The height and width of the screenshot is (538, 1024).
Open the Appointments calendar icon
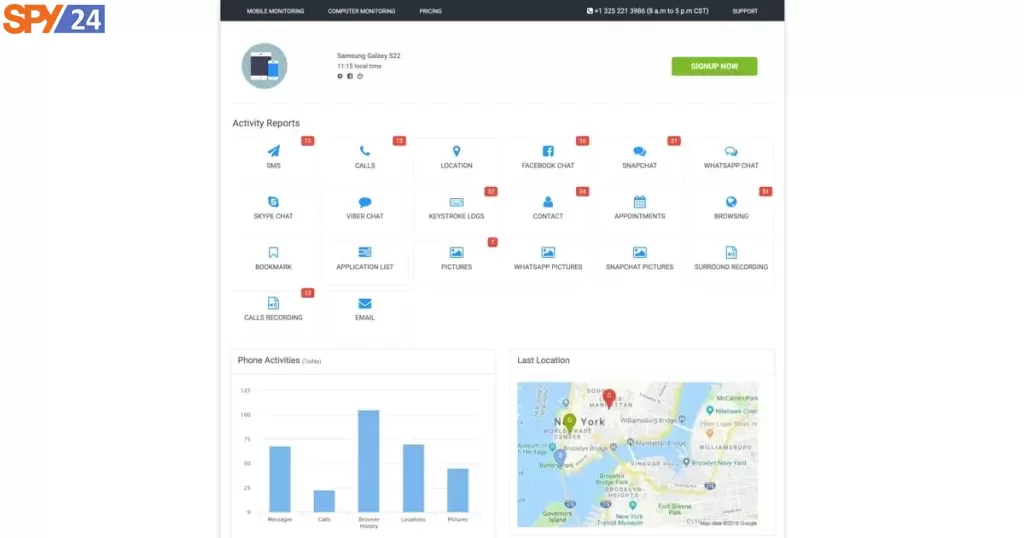click(639, 202)
